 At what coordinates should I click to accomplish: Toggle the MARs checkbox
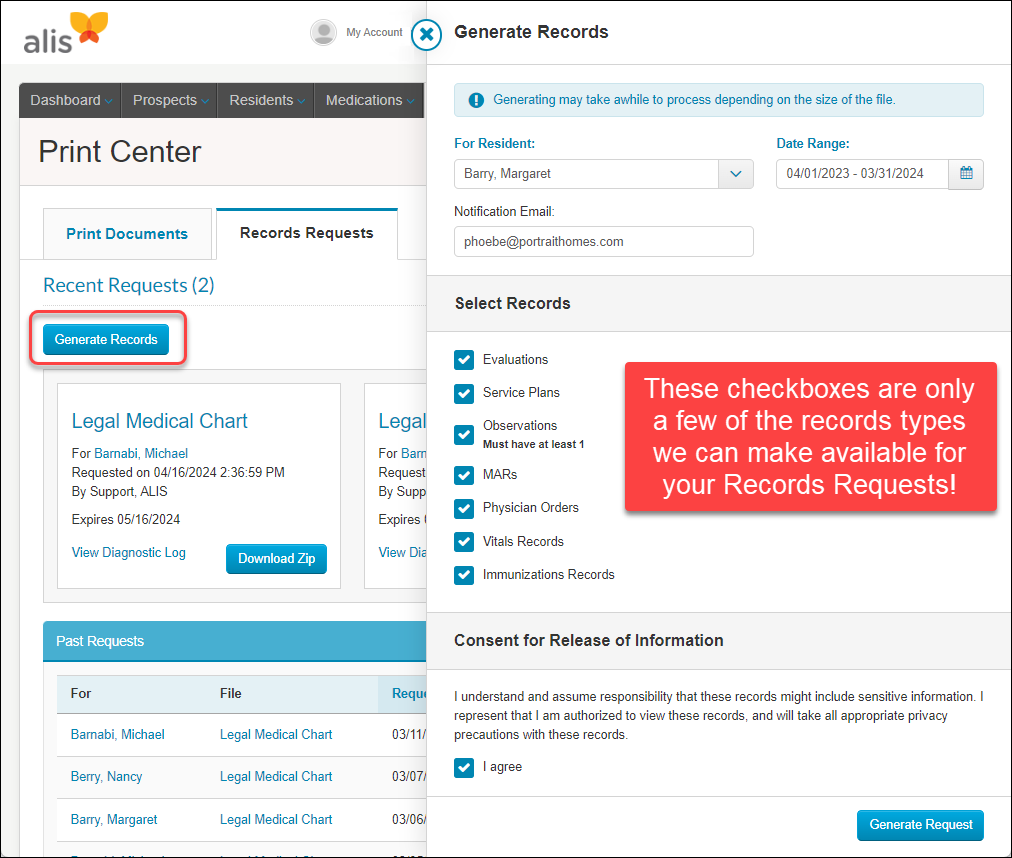pyautogui.click(x=463, y=475)
